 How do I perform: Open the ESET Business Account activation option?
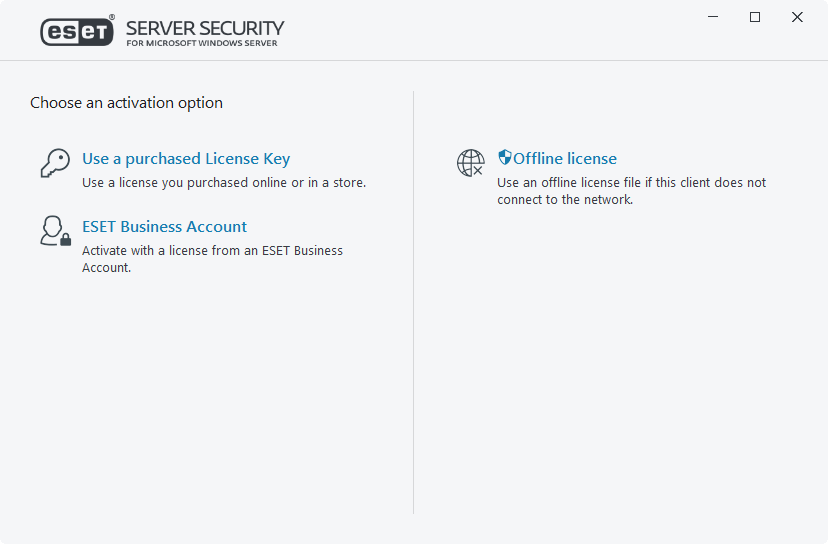tap(164, 227)
